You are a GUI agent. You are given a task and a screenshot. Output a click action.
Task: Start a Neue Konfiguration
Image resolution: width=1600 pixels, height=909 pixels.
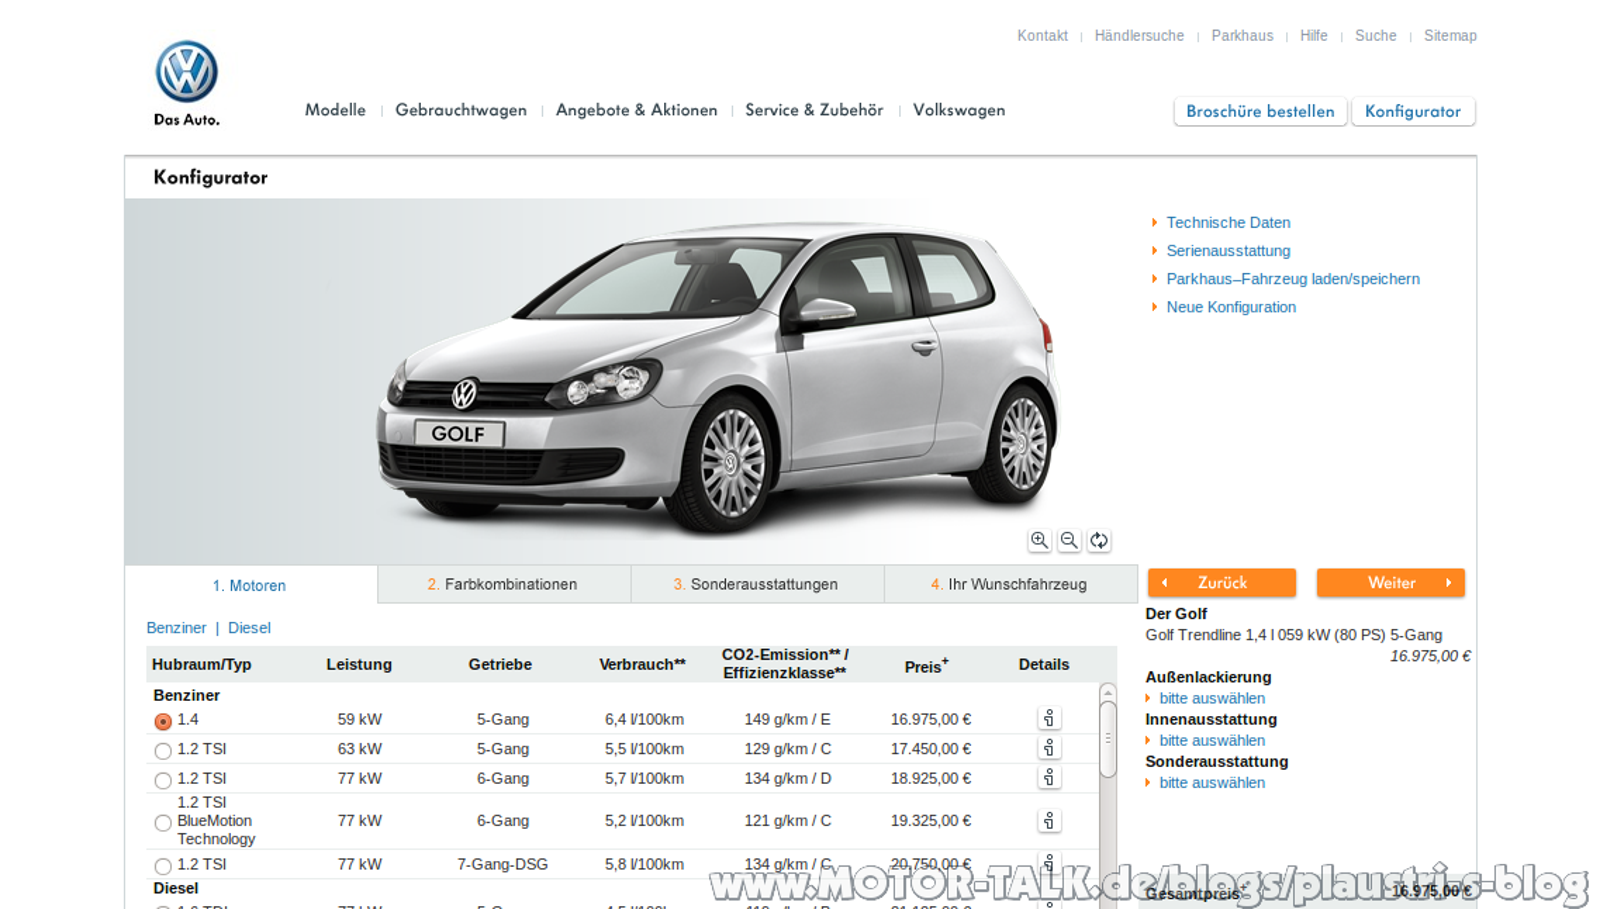pyautogui.click(x=1231, y=307)
